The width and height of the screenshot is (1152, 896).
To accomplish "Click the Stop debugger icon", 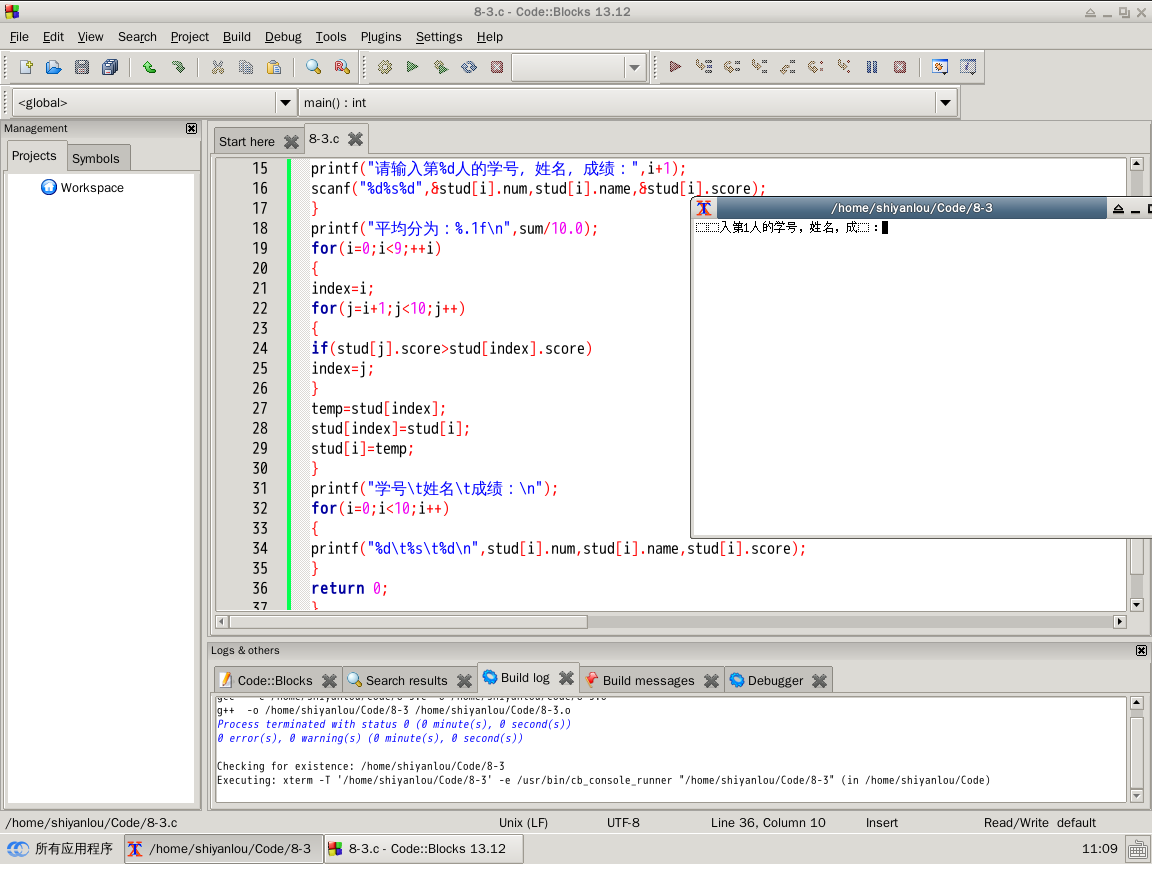I will (x=900, y=68).
